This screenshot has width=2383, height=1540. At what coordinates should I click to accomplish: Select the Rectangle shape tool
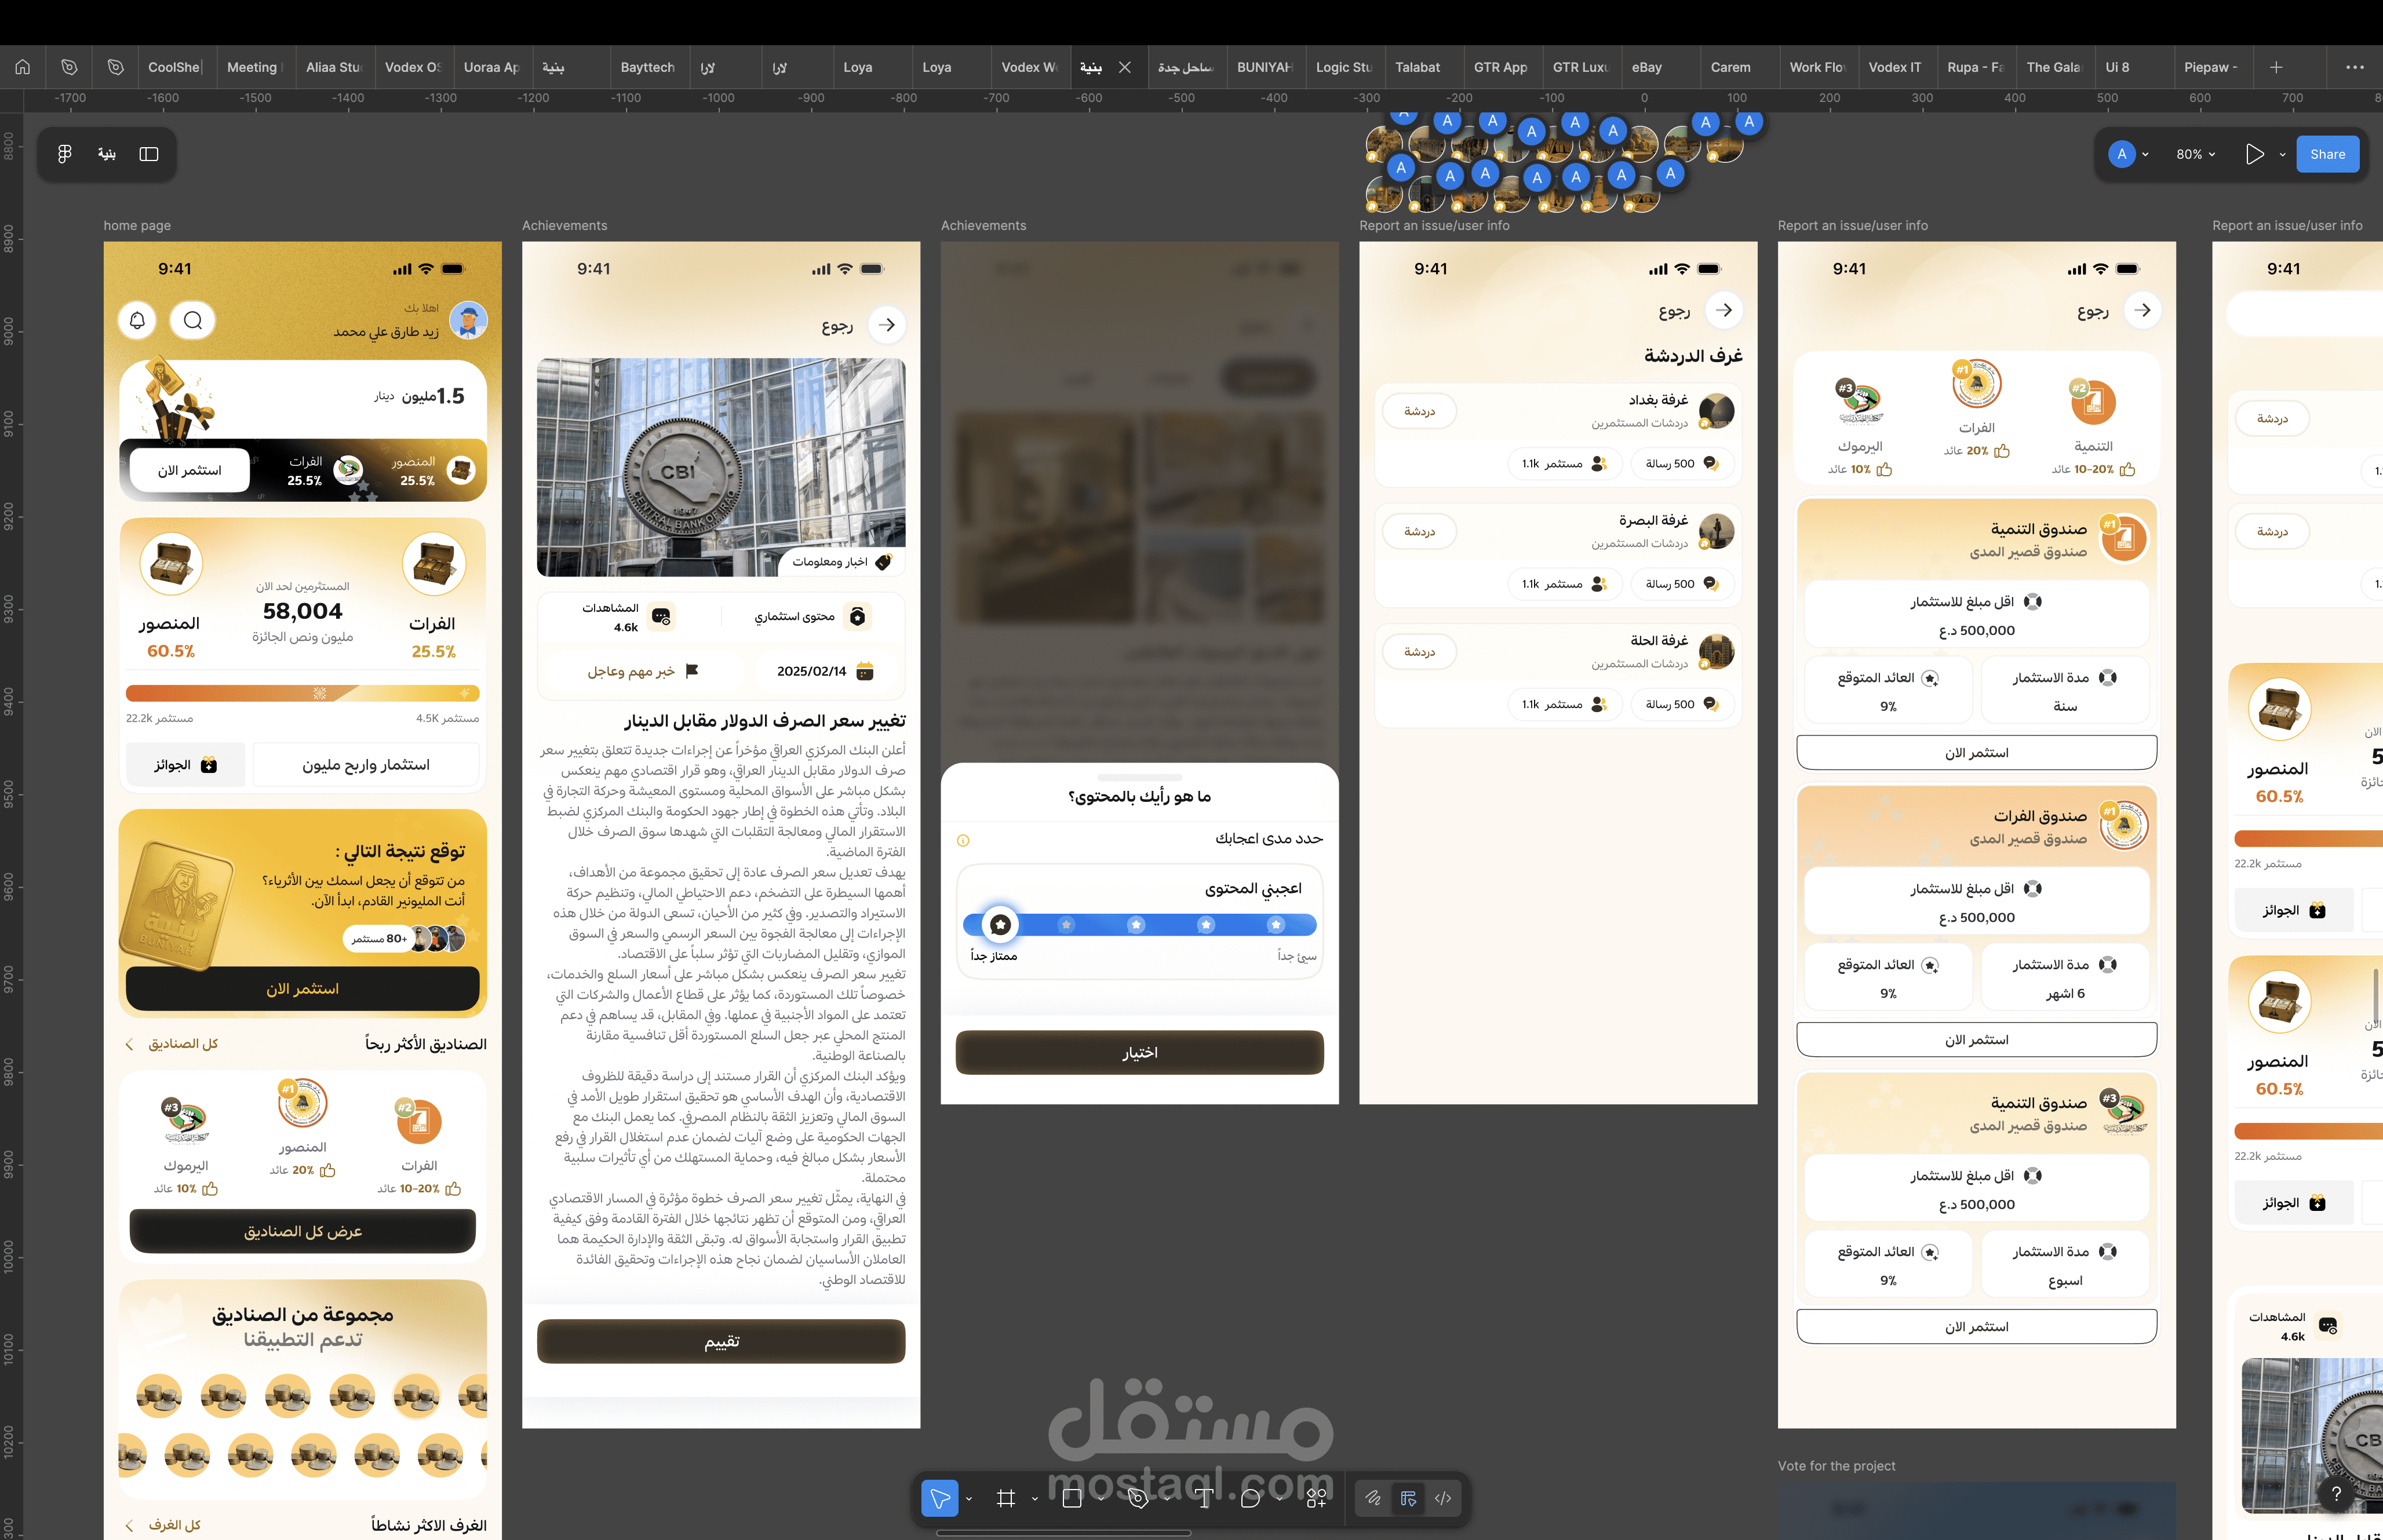(x=1072, y=1498)
